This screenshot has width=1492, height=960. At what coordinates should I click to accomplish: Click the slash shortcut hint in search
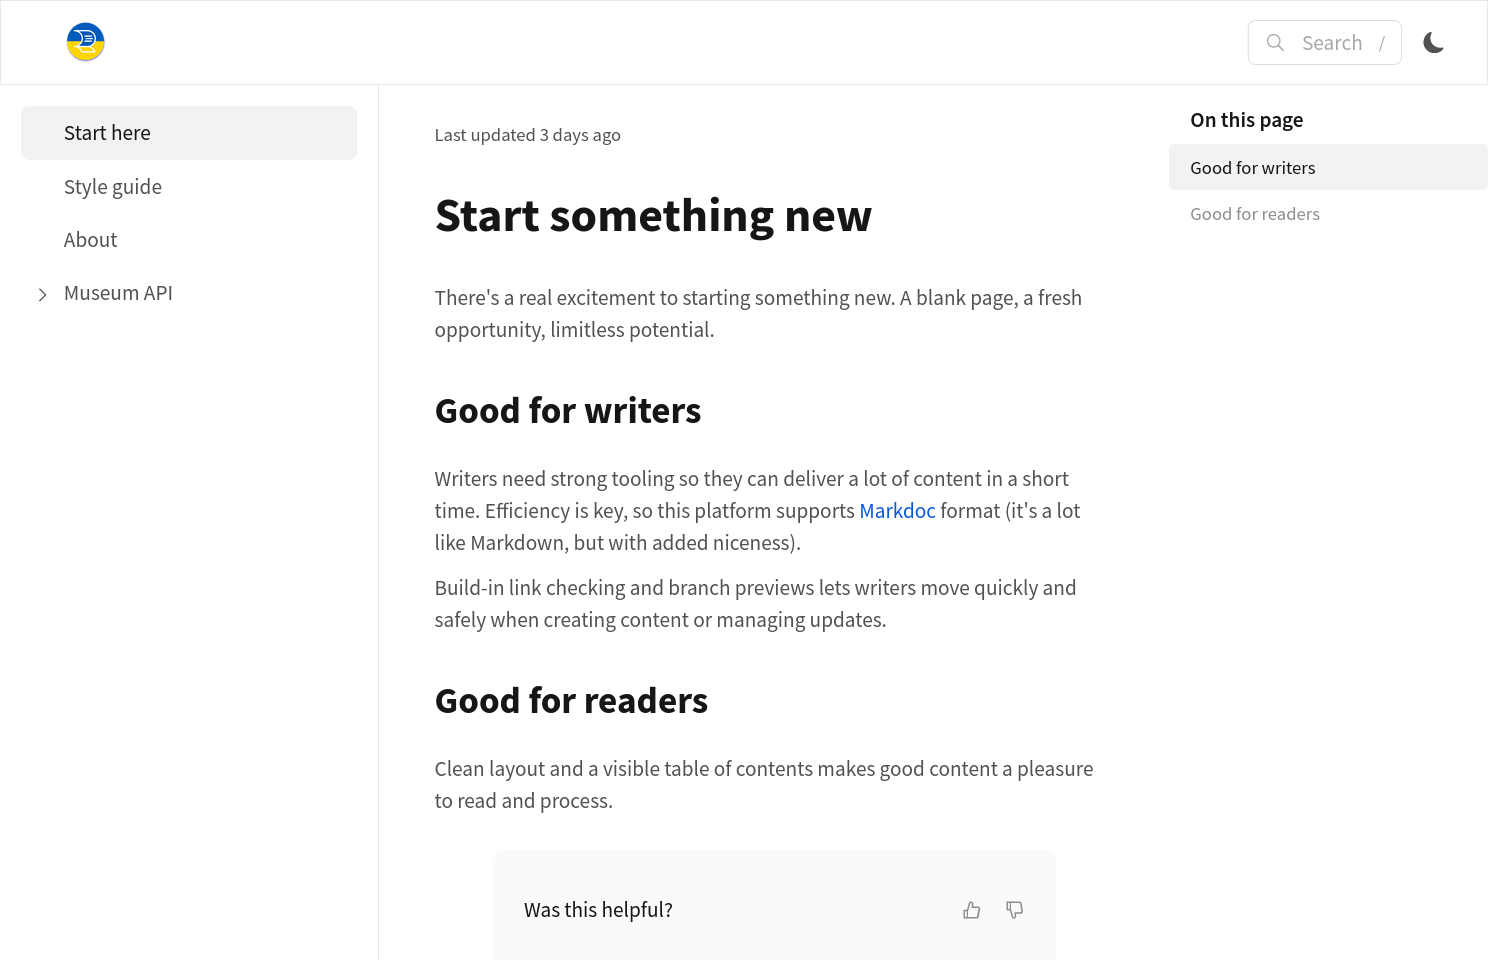(x=1382, y=43)
